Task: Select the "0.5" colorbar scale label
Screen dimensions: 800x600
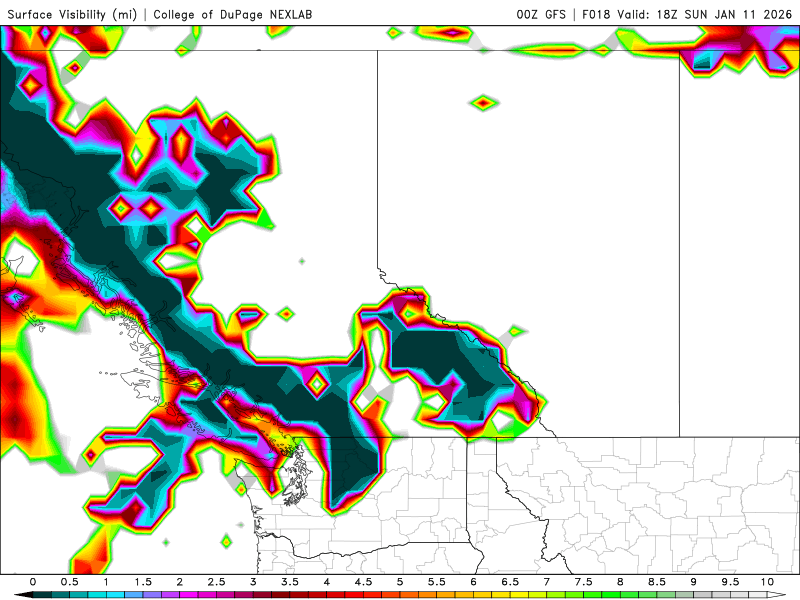Action: (69, 582)
